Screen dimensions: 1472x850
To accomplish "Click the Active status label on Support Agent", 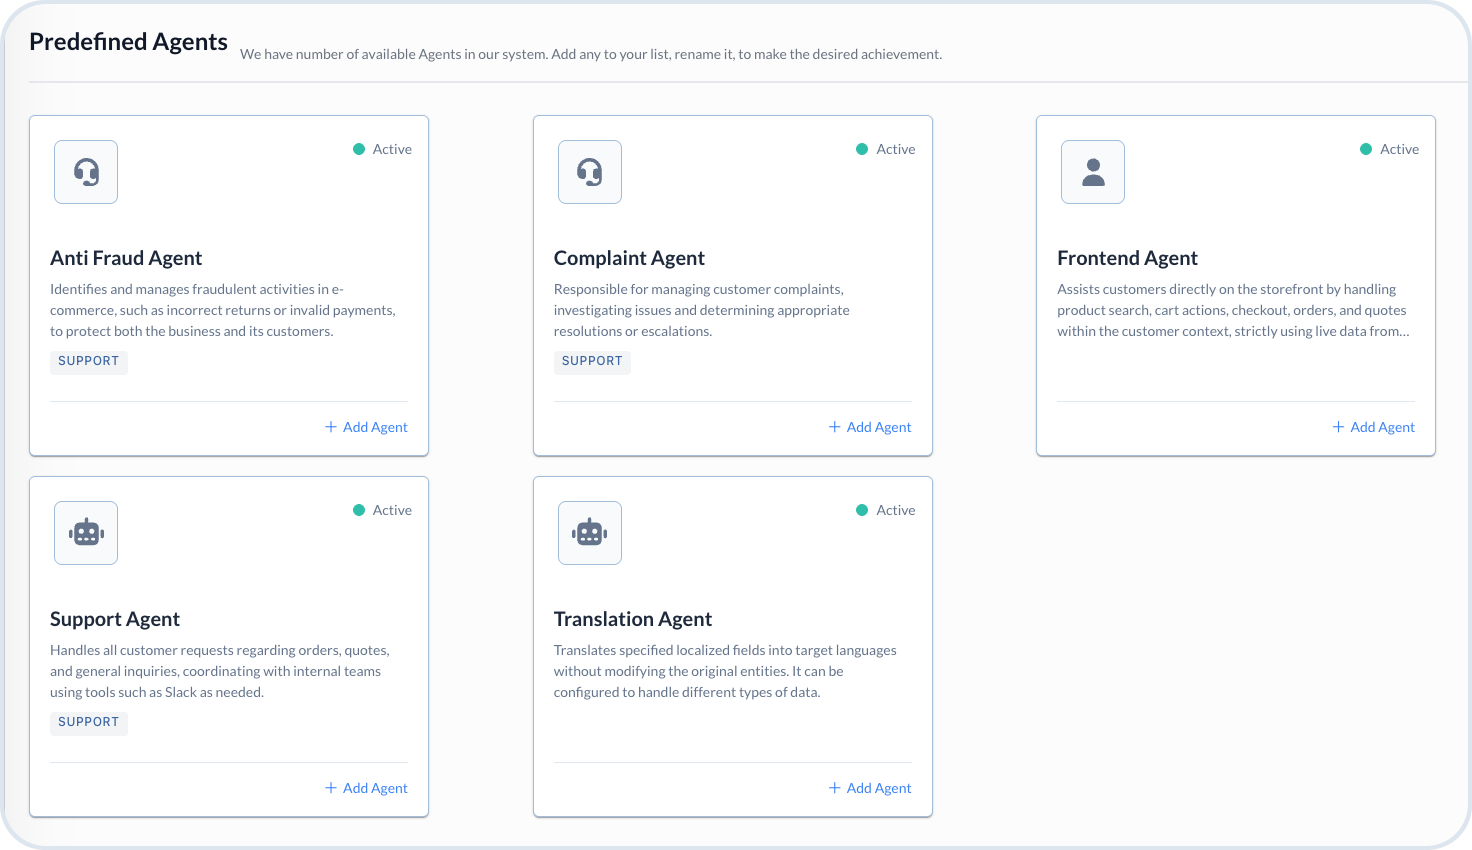I will (392, 510).
